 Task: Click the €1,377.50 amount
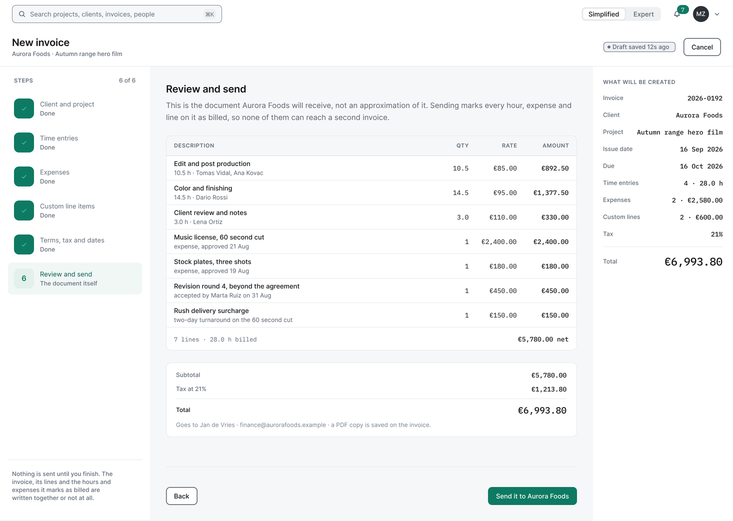(x=551, y=193)
